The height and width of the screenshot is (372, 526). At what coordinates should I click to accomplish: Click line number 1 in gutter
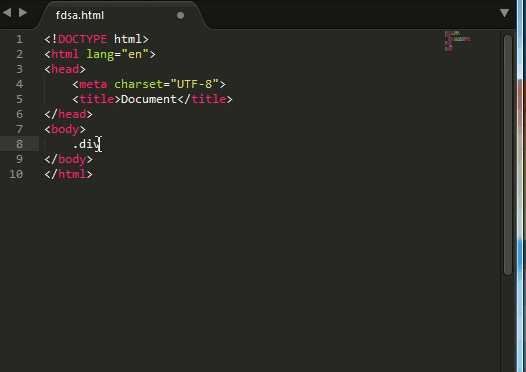click(x=20, y=39)
